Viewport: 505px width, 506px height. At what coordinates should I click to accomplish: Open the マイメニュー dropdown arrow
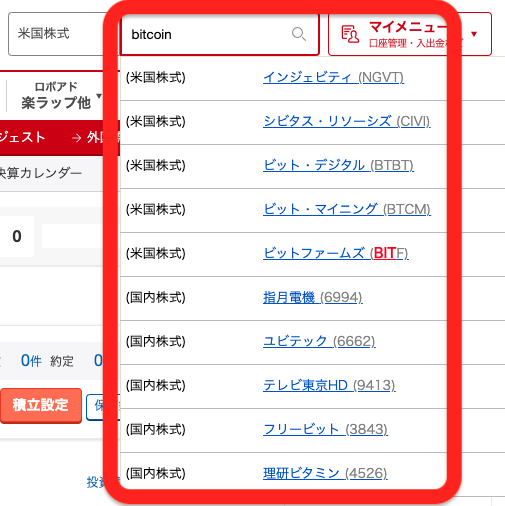click(x=474, y=34)
